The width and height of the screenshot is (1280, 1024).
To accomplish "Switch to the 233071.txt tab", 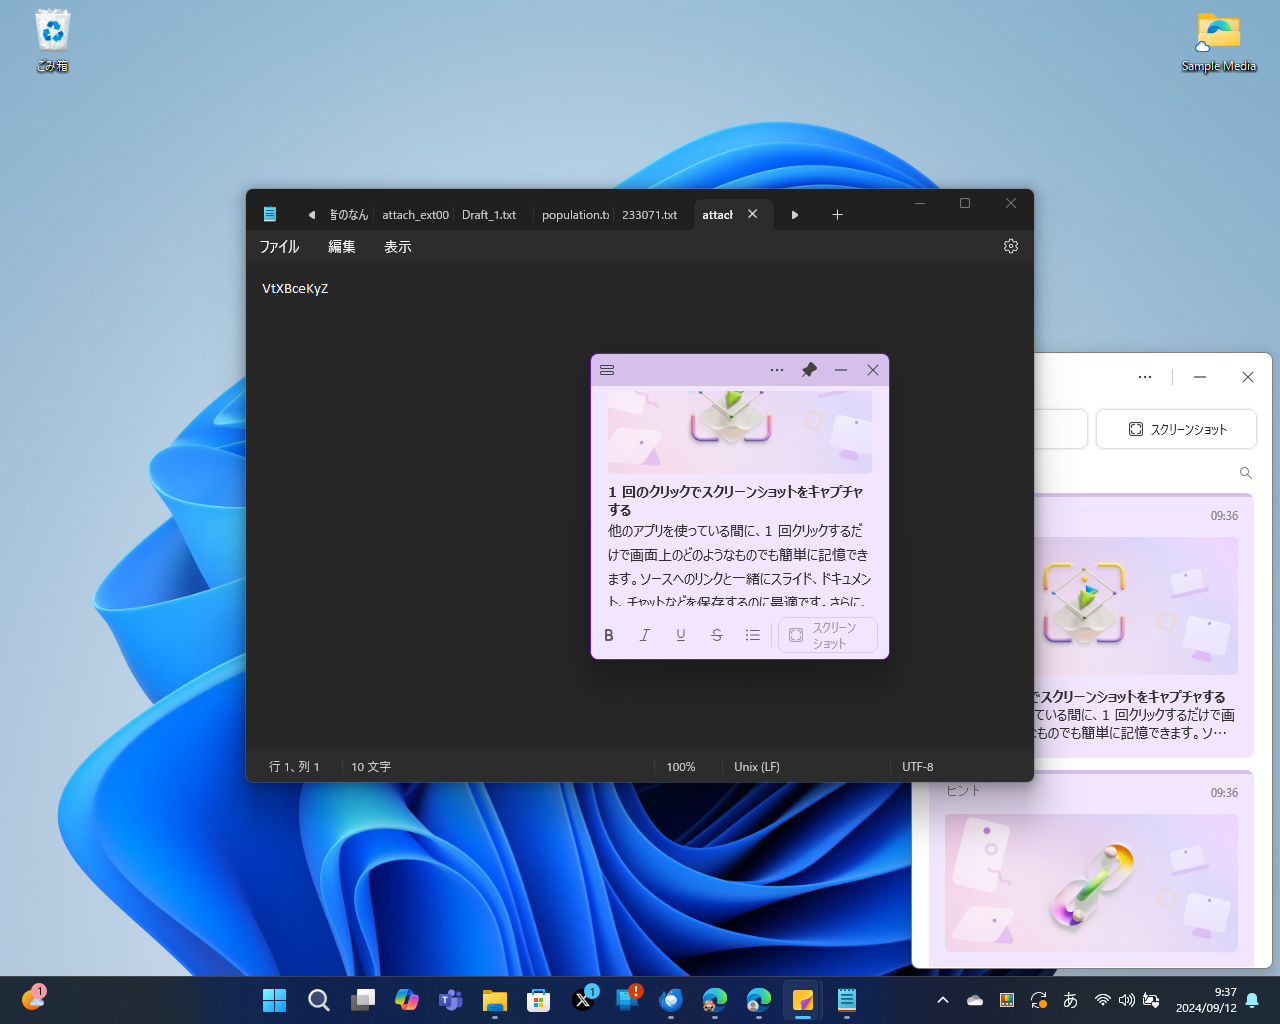I will pyautogui.click(x=650, y=214).
